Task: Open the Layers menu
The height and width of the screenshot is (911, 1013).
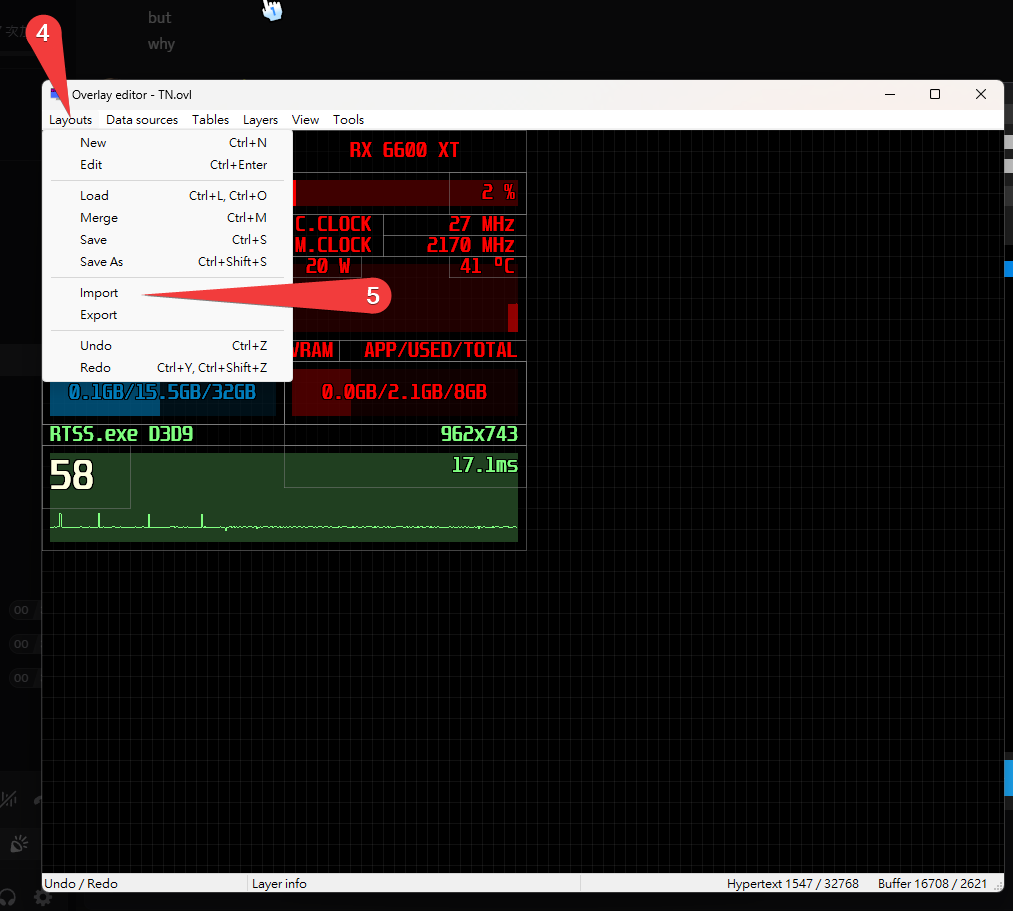Action: (x=260, y=120)
